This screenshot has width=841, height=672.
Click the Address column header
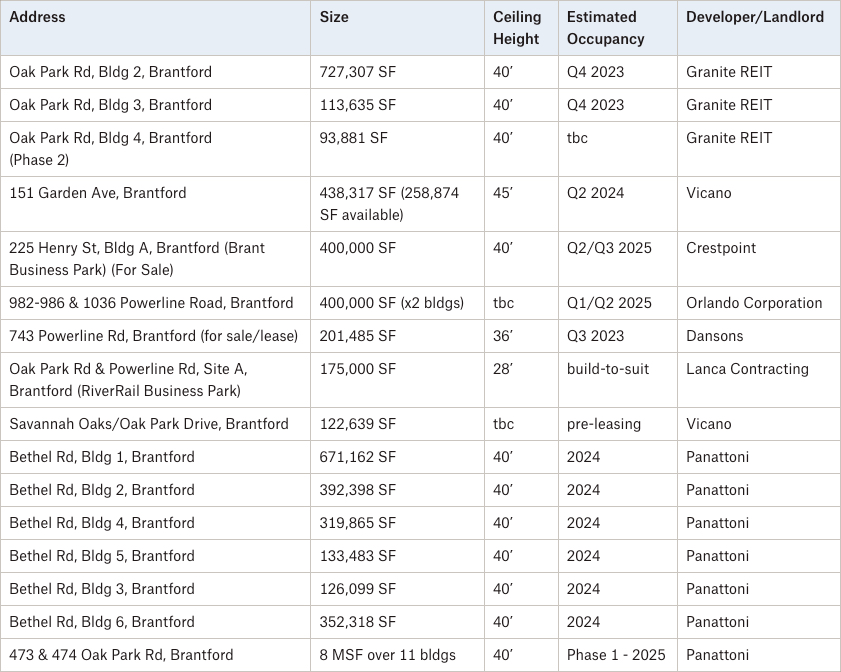coord(38,17)
